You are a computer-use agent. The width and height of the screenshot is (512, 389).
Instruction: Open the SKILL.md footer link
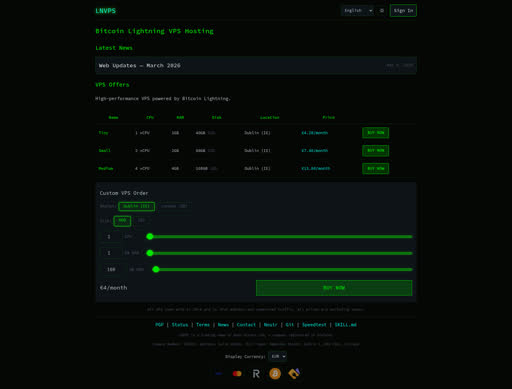click(345, 325)
